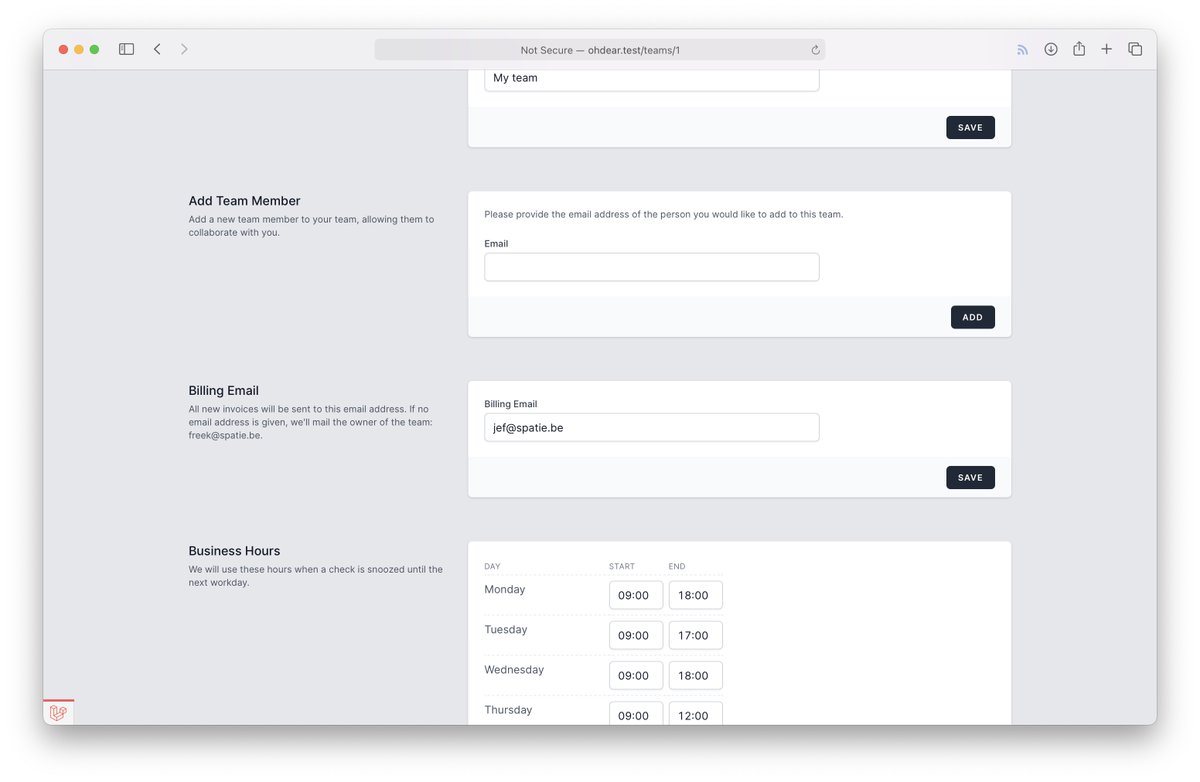
Task: Edit Tuesday start time 09:00
Action: (x=636, y=635)
